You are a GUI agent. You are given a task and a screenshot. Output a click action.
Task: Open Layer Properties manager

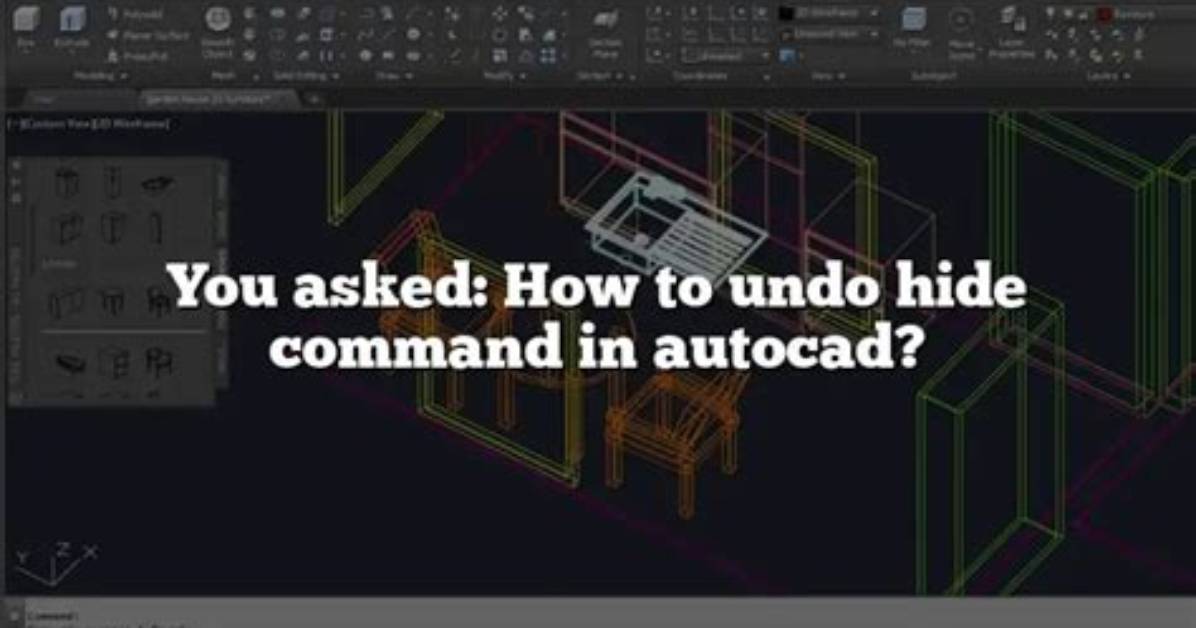1011,32
